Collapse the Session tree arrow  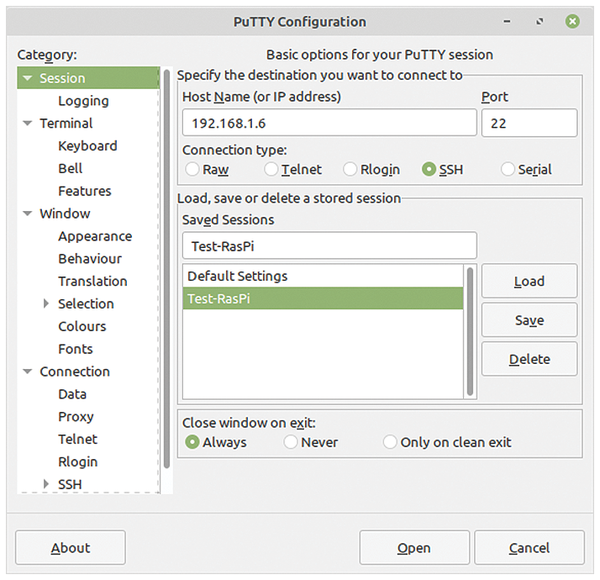pos(28,78)
